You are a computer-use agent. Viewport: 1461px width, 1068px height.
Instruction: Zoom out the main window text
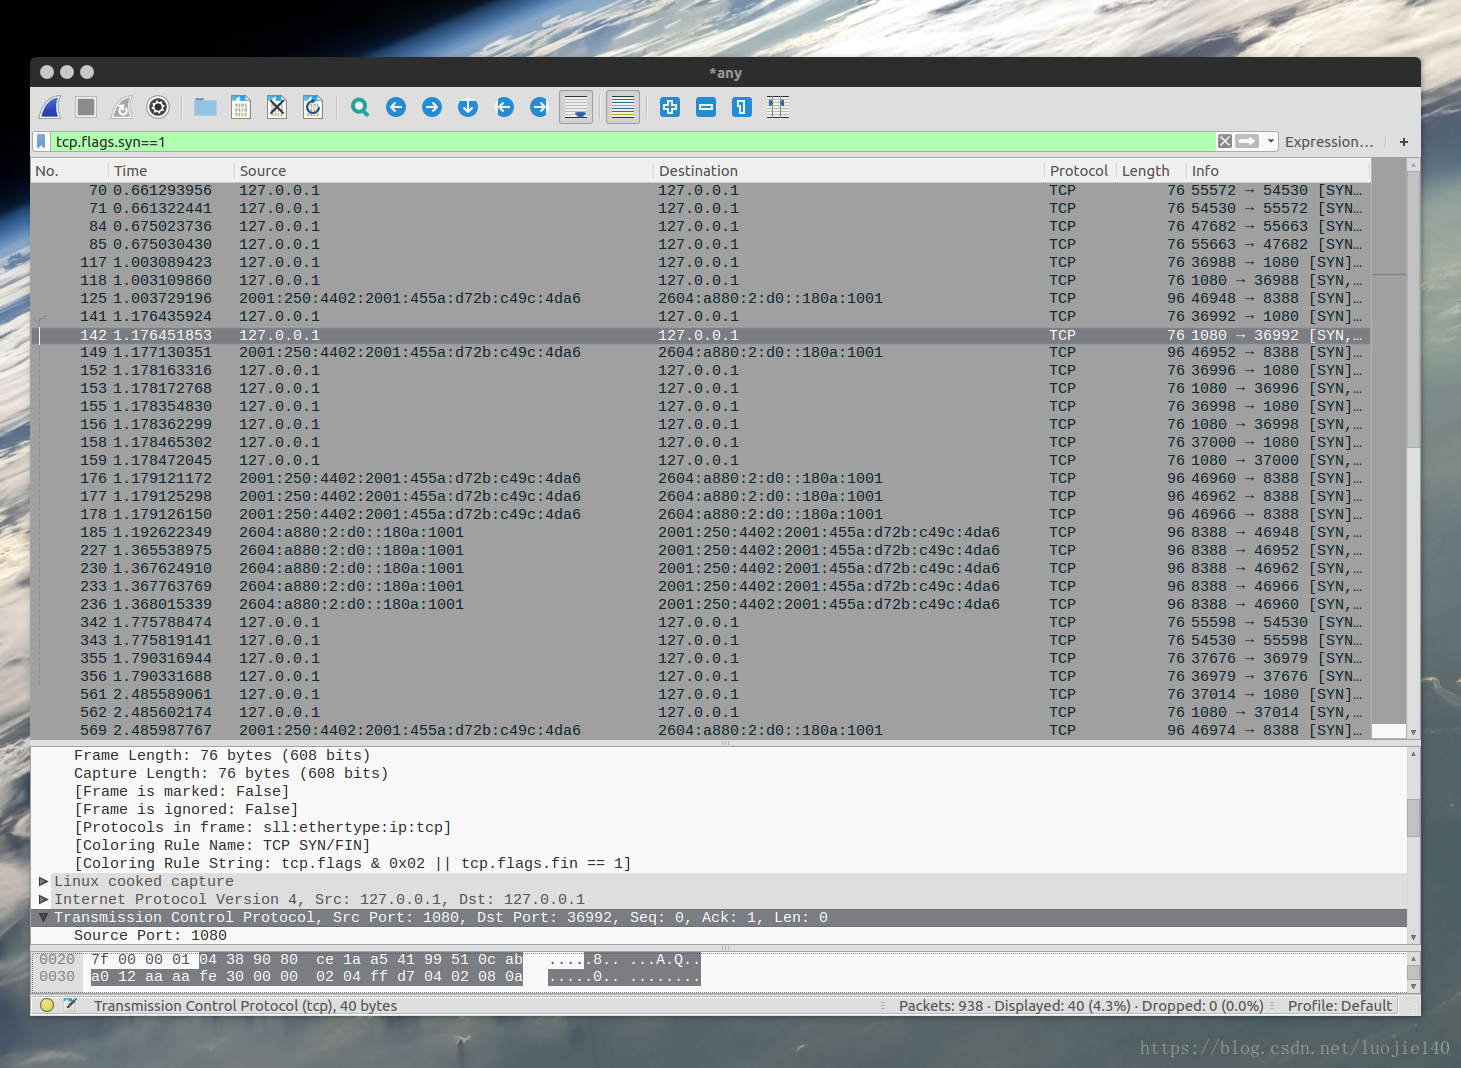pos(706,107)
